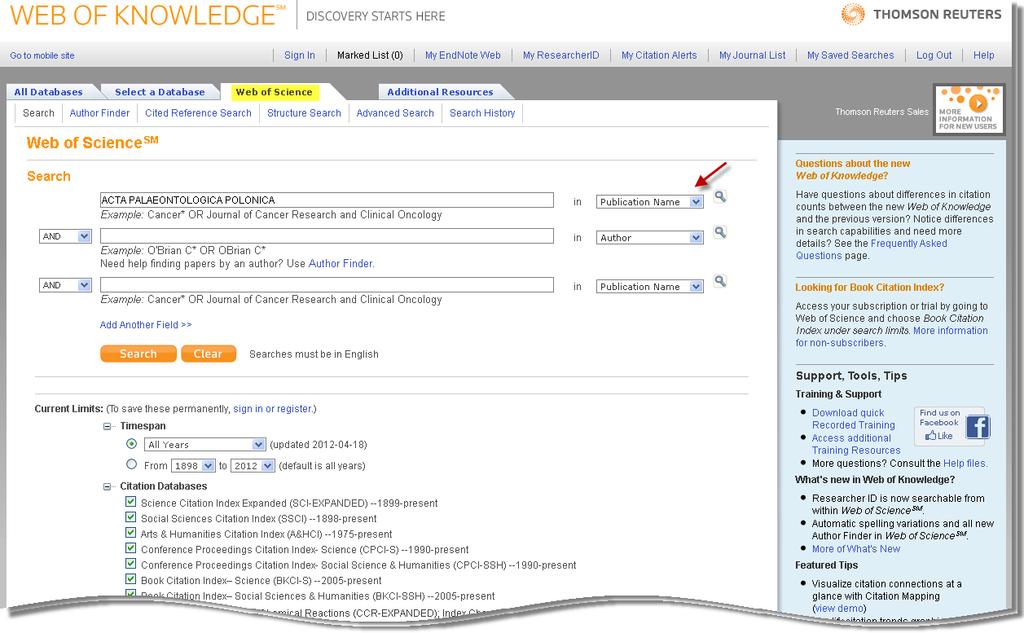Open the Help link in the top bar
Viewport: 1024px width, 633px height.
click(984, 56)
